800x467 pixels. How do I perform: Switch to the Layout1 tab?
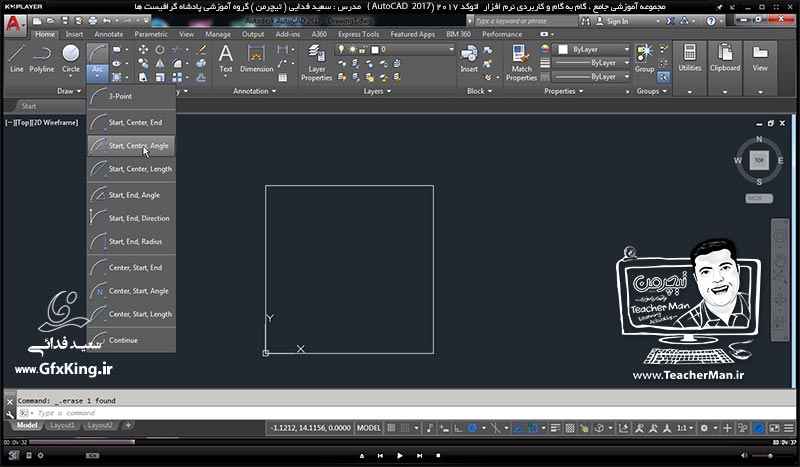coord(62,425)
